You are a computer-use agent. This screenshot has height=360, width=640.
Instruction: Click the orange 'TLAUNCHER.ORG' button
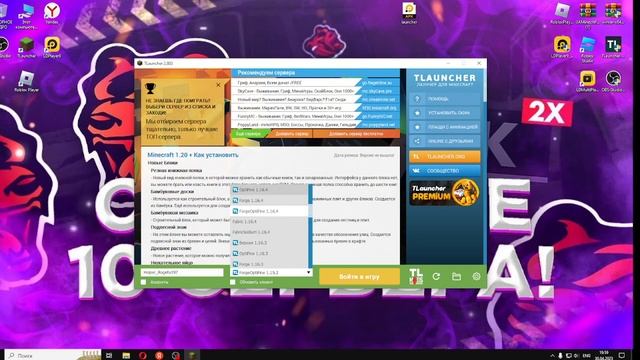click(x=444, y=157)
